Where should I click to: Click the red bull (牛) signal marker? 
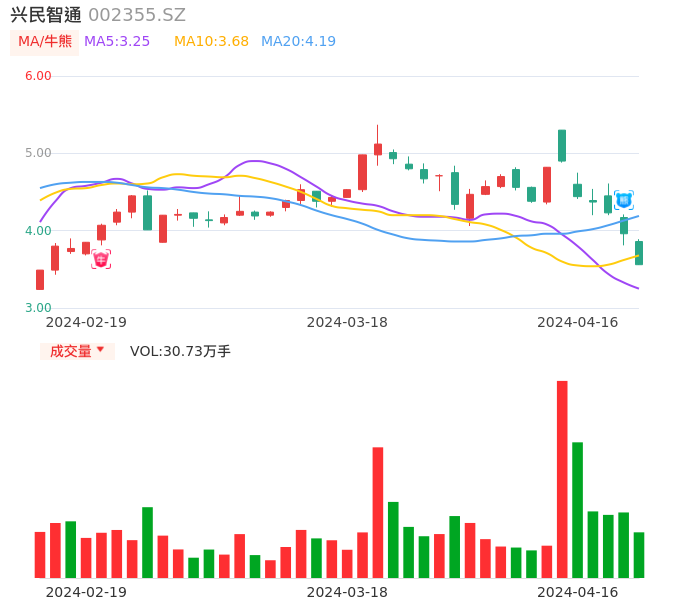101,260
